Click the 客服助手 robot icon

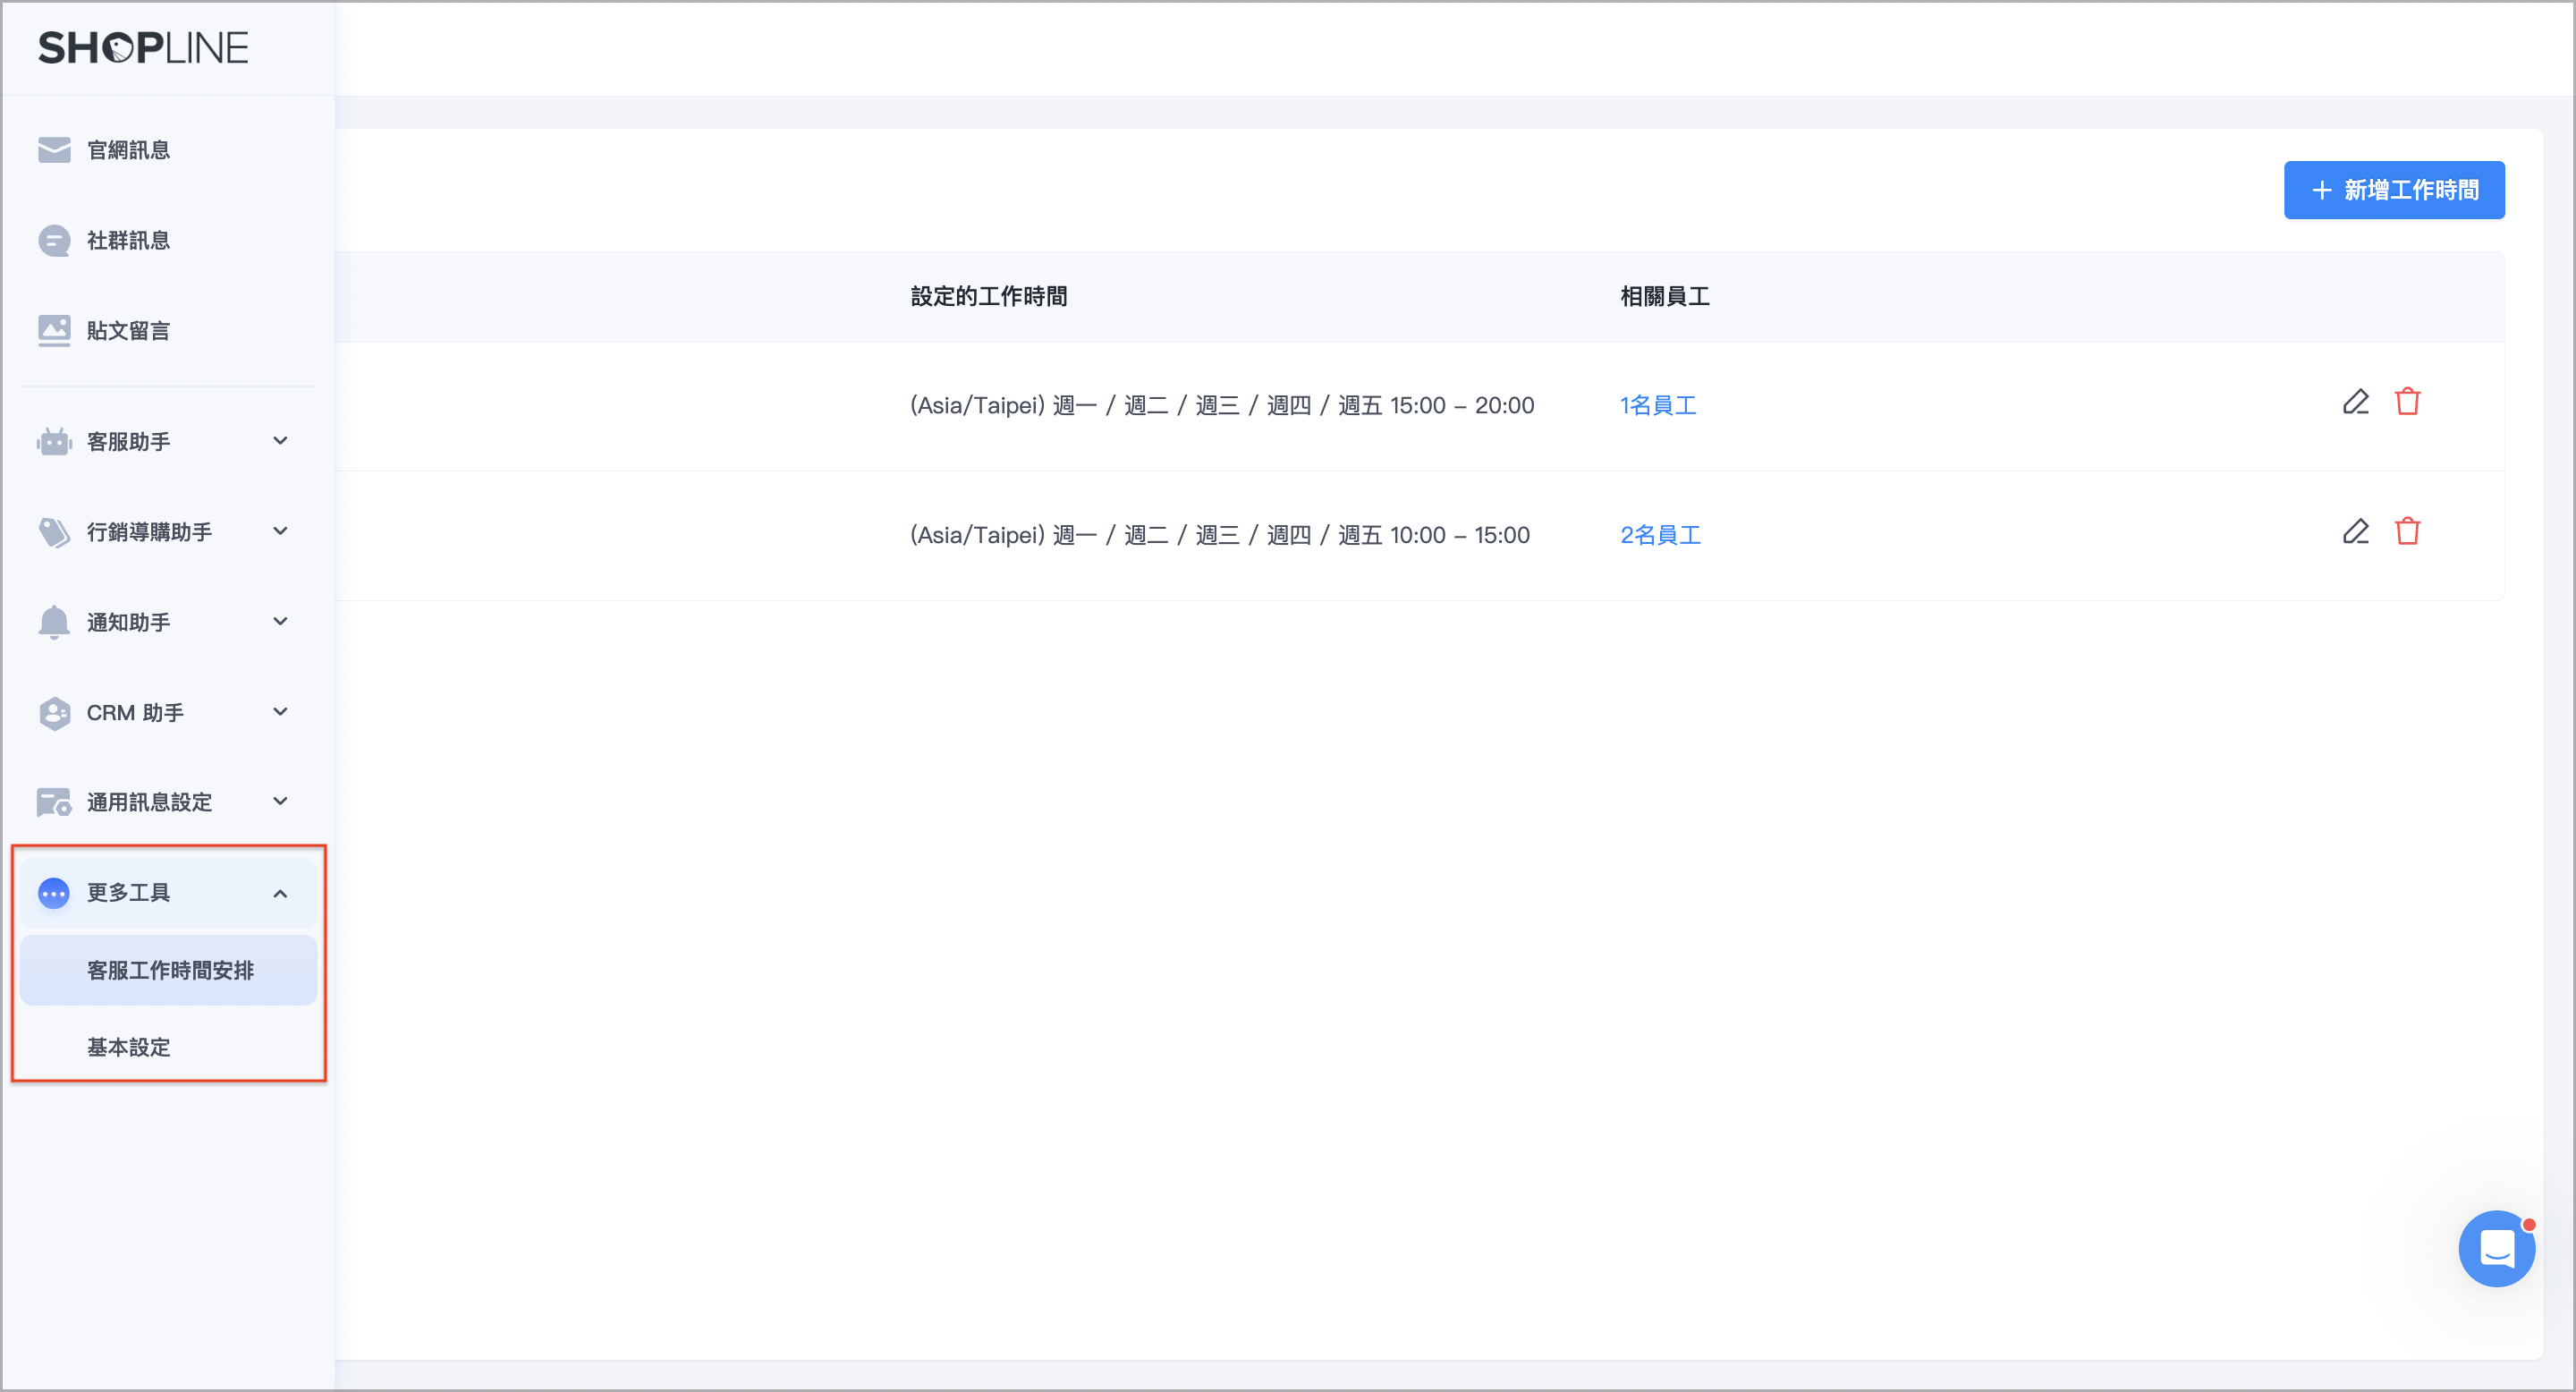pyautogui.click(x=54, y=441)
